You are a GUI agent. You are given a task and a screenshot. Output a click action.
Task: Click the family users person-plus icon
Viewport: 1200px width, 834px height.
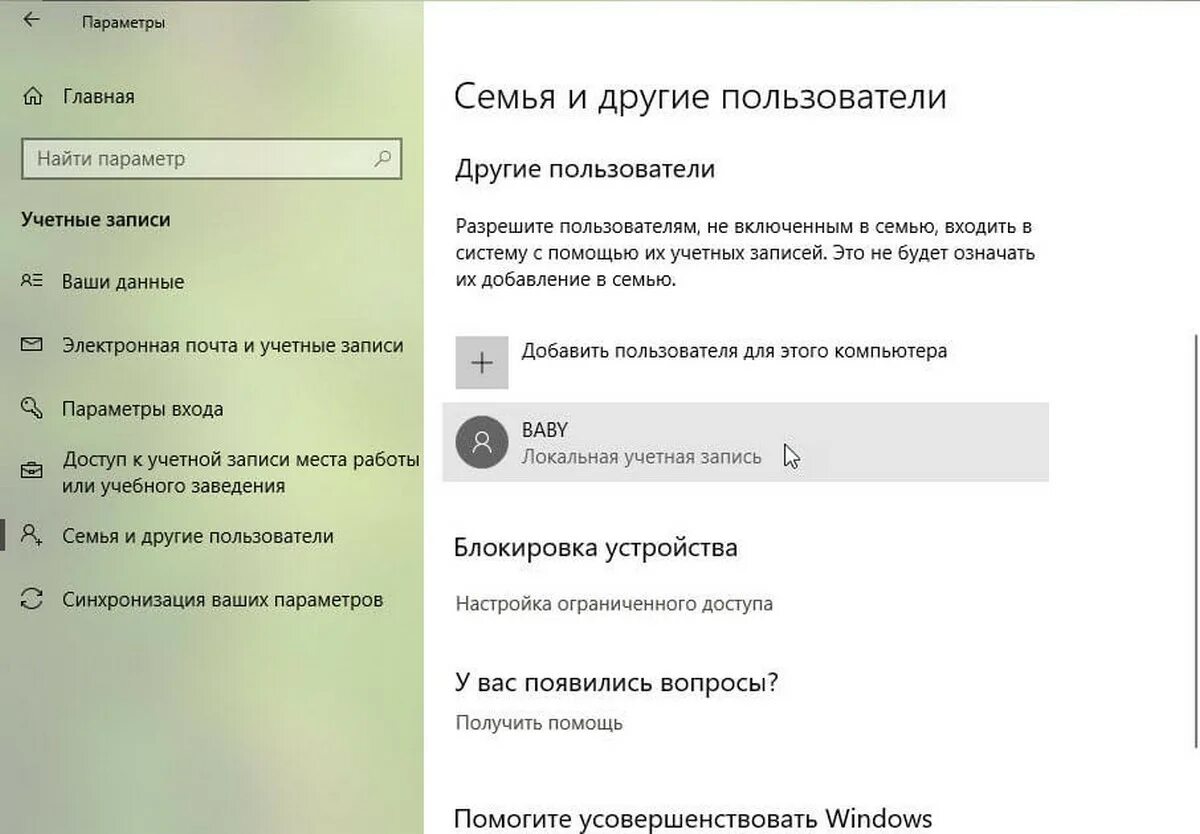(32, 535)
